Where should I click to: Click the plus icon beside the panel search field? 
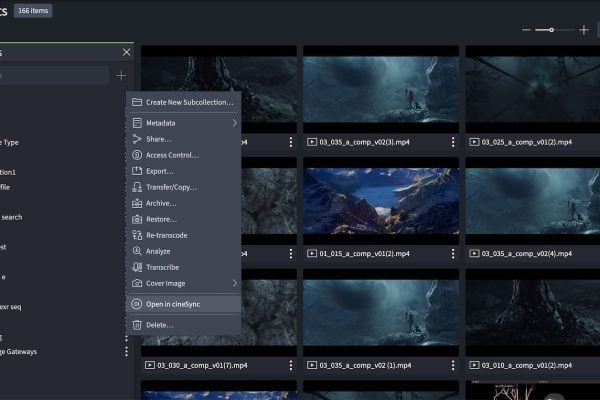click(x=121, y=75)
